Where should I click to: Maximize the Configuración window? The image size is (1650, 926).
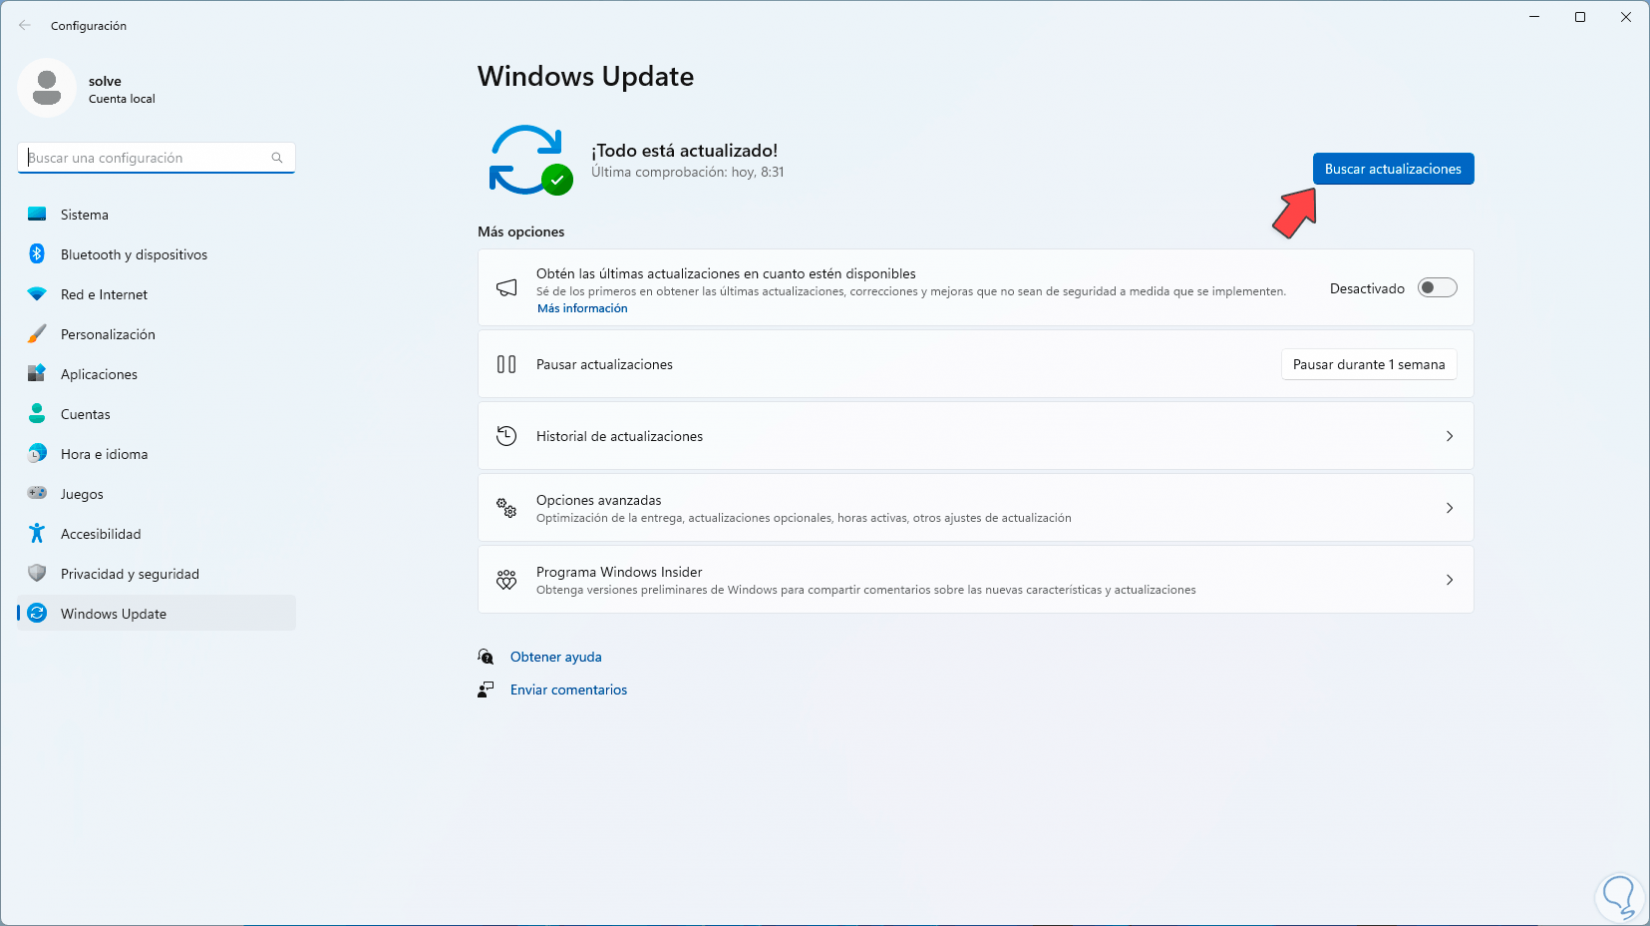pyautogui.click(x=1580, y=17)
